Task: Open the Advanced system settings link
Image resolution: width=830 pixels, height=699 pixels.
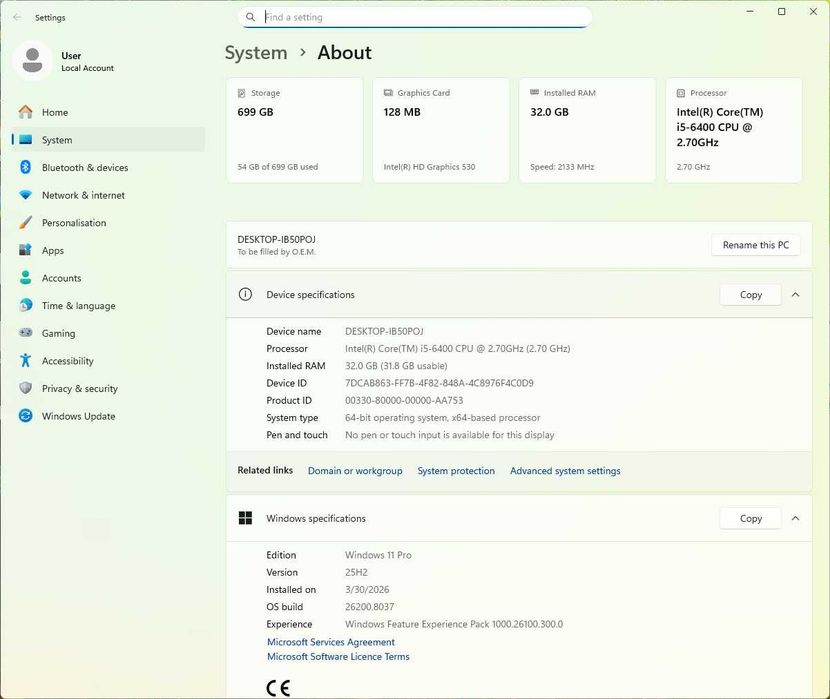Action: (x=565, y=471)
